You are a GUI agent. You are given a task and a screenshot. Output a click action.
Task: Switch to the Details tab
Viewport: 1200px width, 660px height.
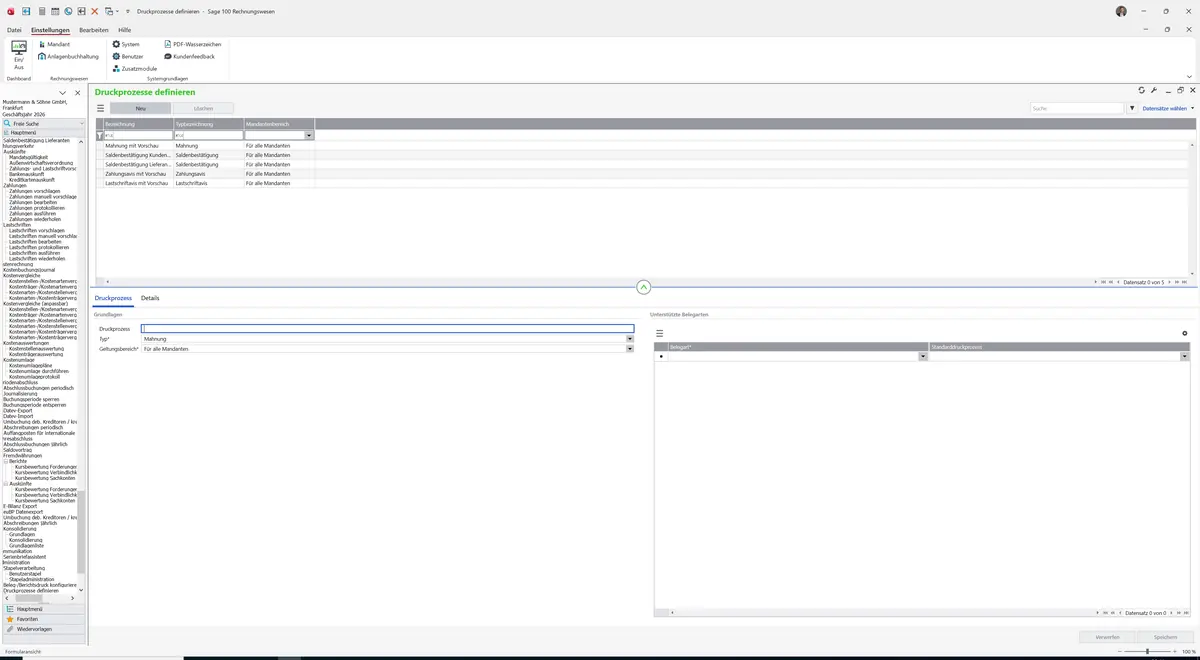[x=150, y=298]
